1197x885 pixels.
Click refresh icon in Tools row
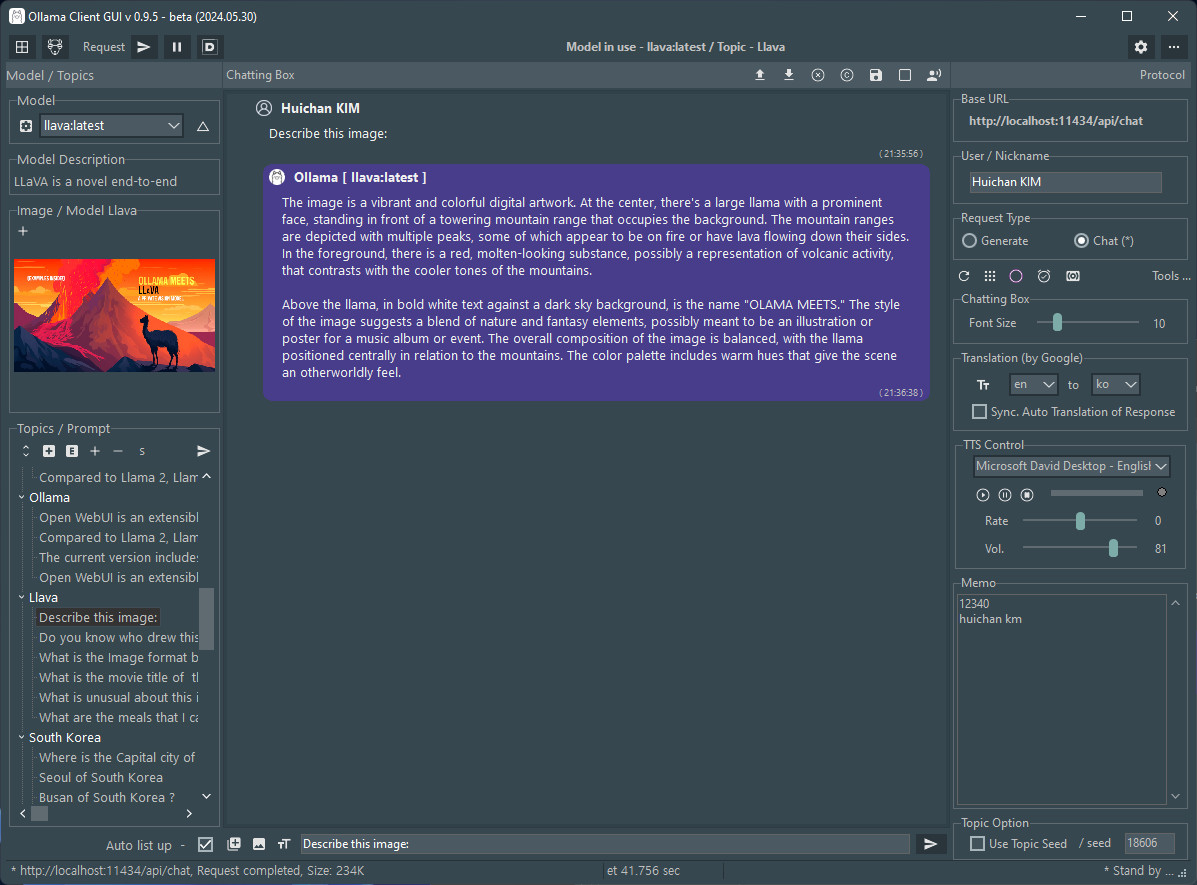964,276
